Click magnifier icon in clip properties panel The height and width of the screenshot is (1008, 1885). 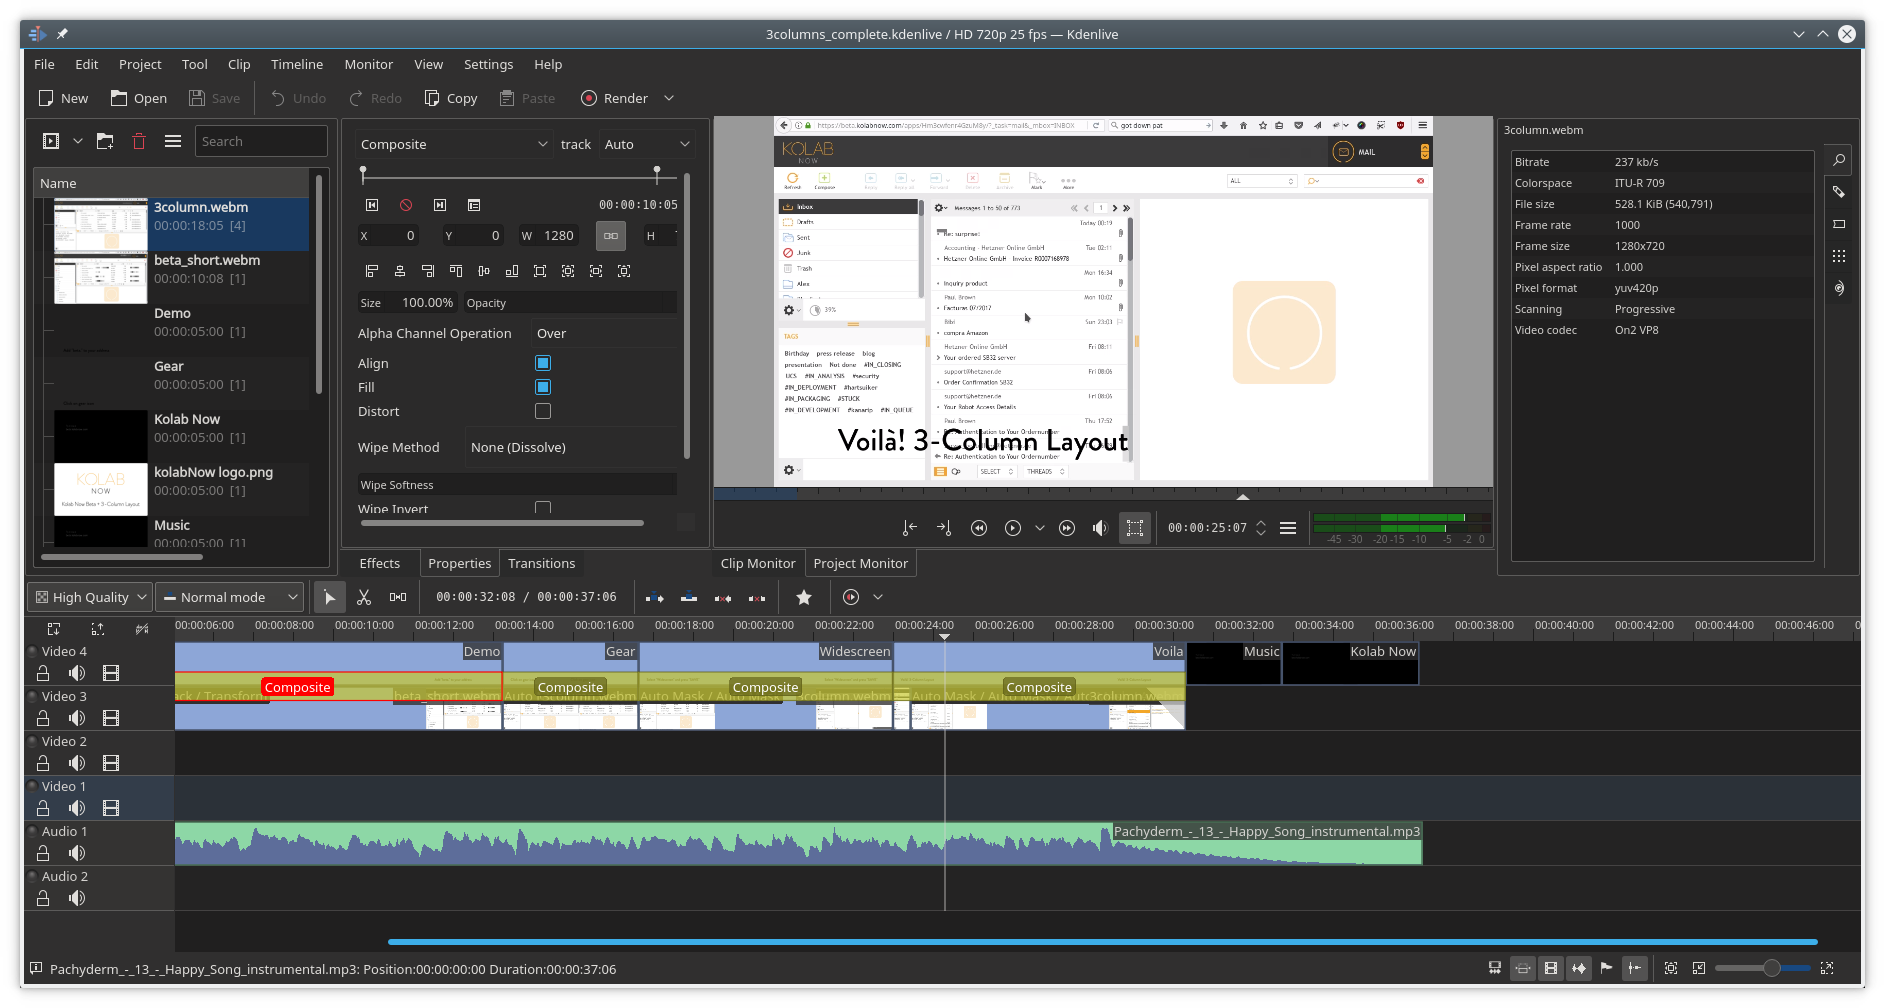pos(1838,160)
